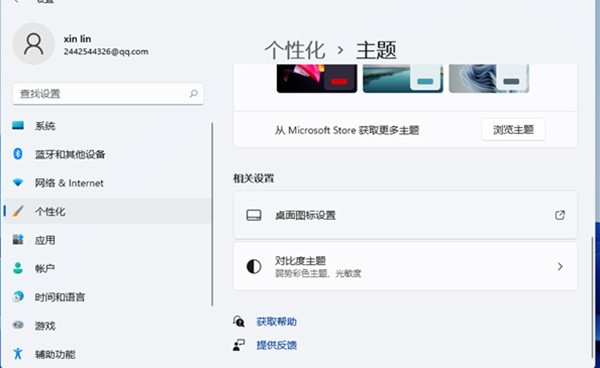Screen dimensions: 600x368
Task: Click the 浏览主题 button
Action: tap(513, 130)
